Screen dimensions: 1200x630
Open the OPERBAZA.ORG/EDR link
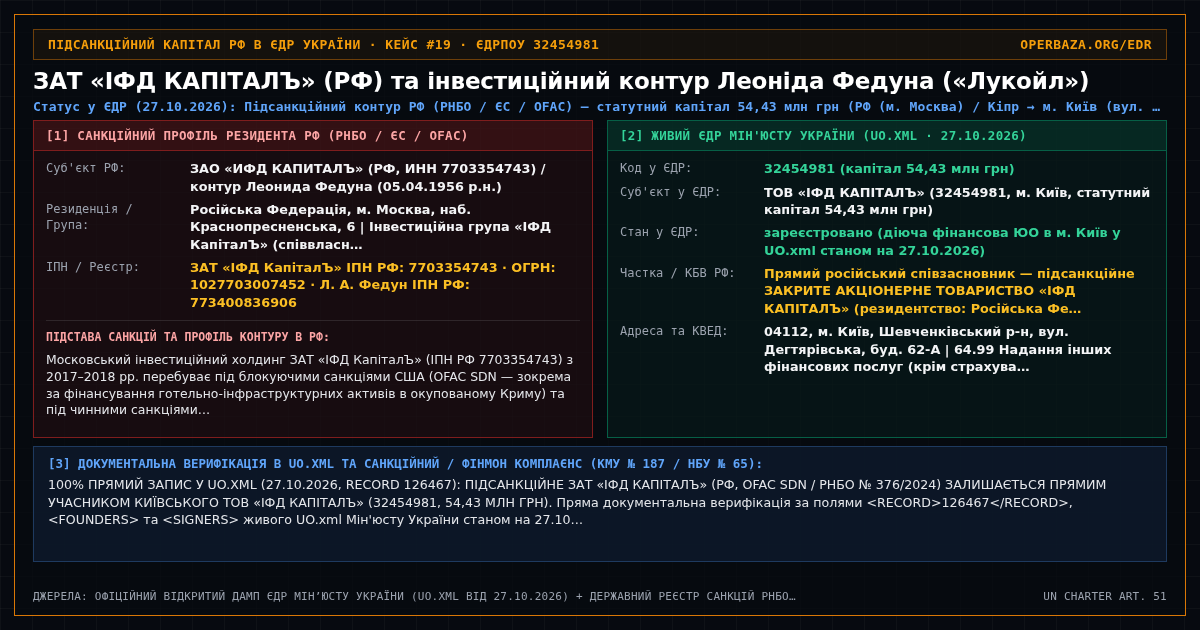1085,45
